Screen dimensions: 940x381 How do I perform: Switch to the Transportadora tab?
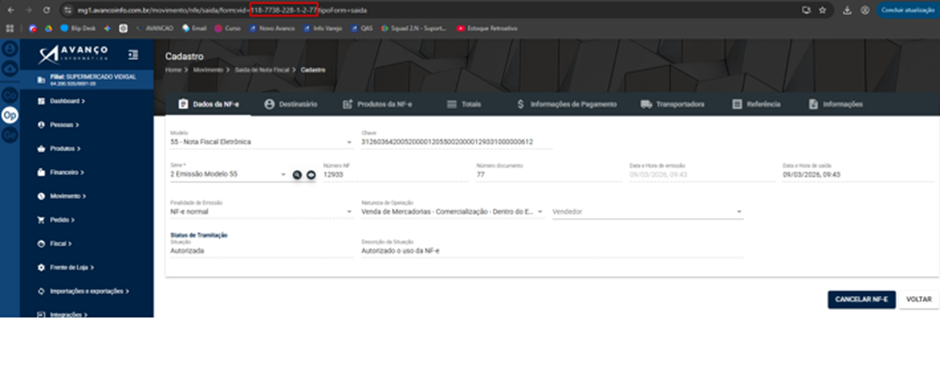pos(673,104)
